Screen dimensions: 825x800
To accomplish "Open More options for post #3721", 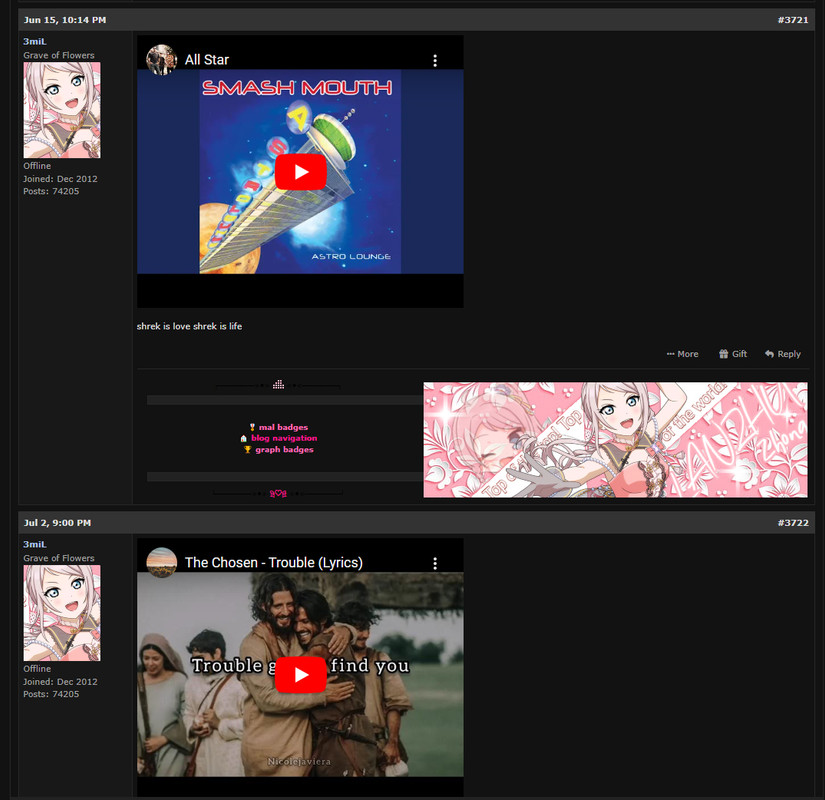I will [x=682, y=354].
